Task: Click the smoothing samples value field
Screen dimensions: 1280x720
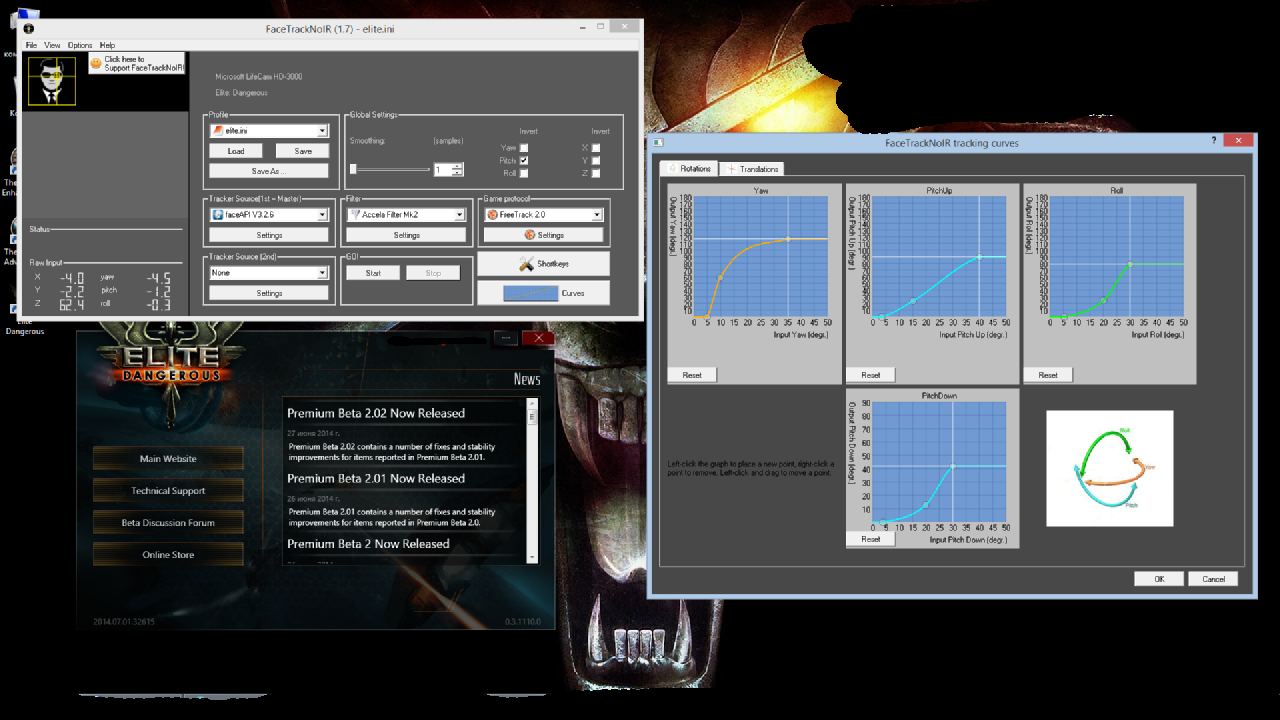Action: coord(442,170)
